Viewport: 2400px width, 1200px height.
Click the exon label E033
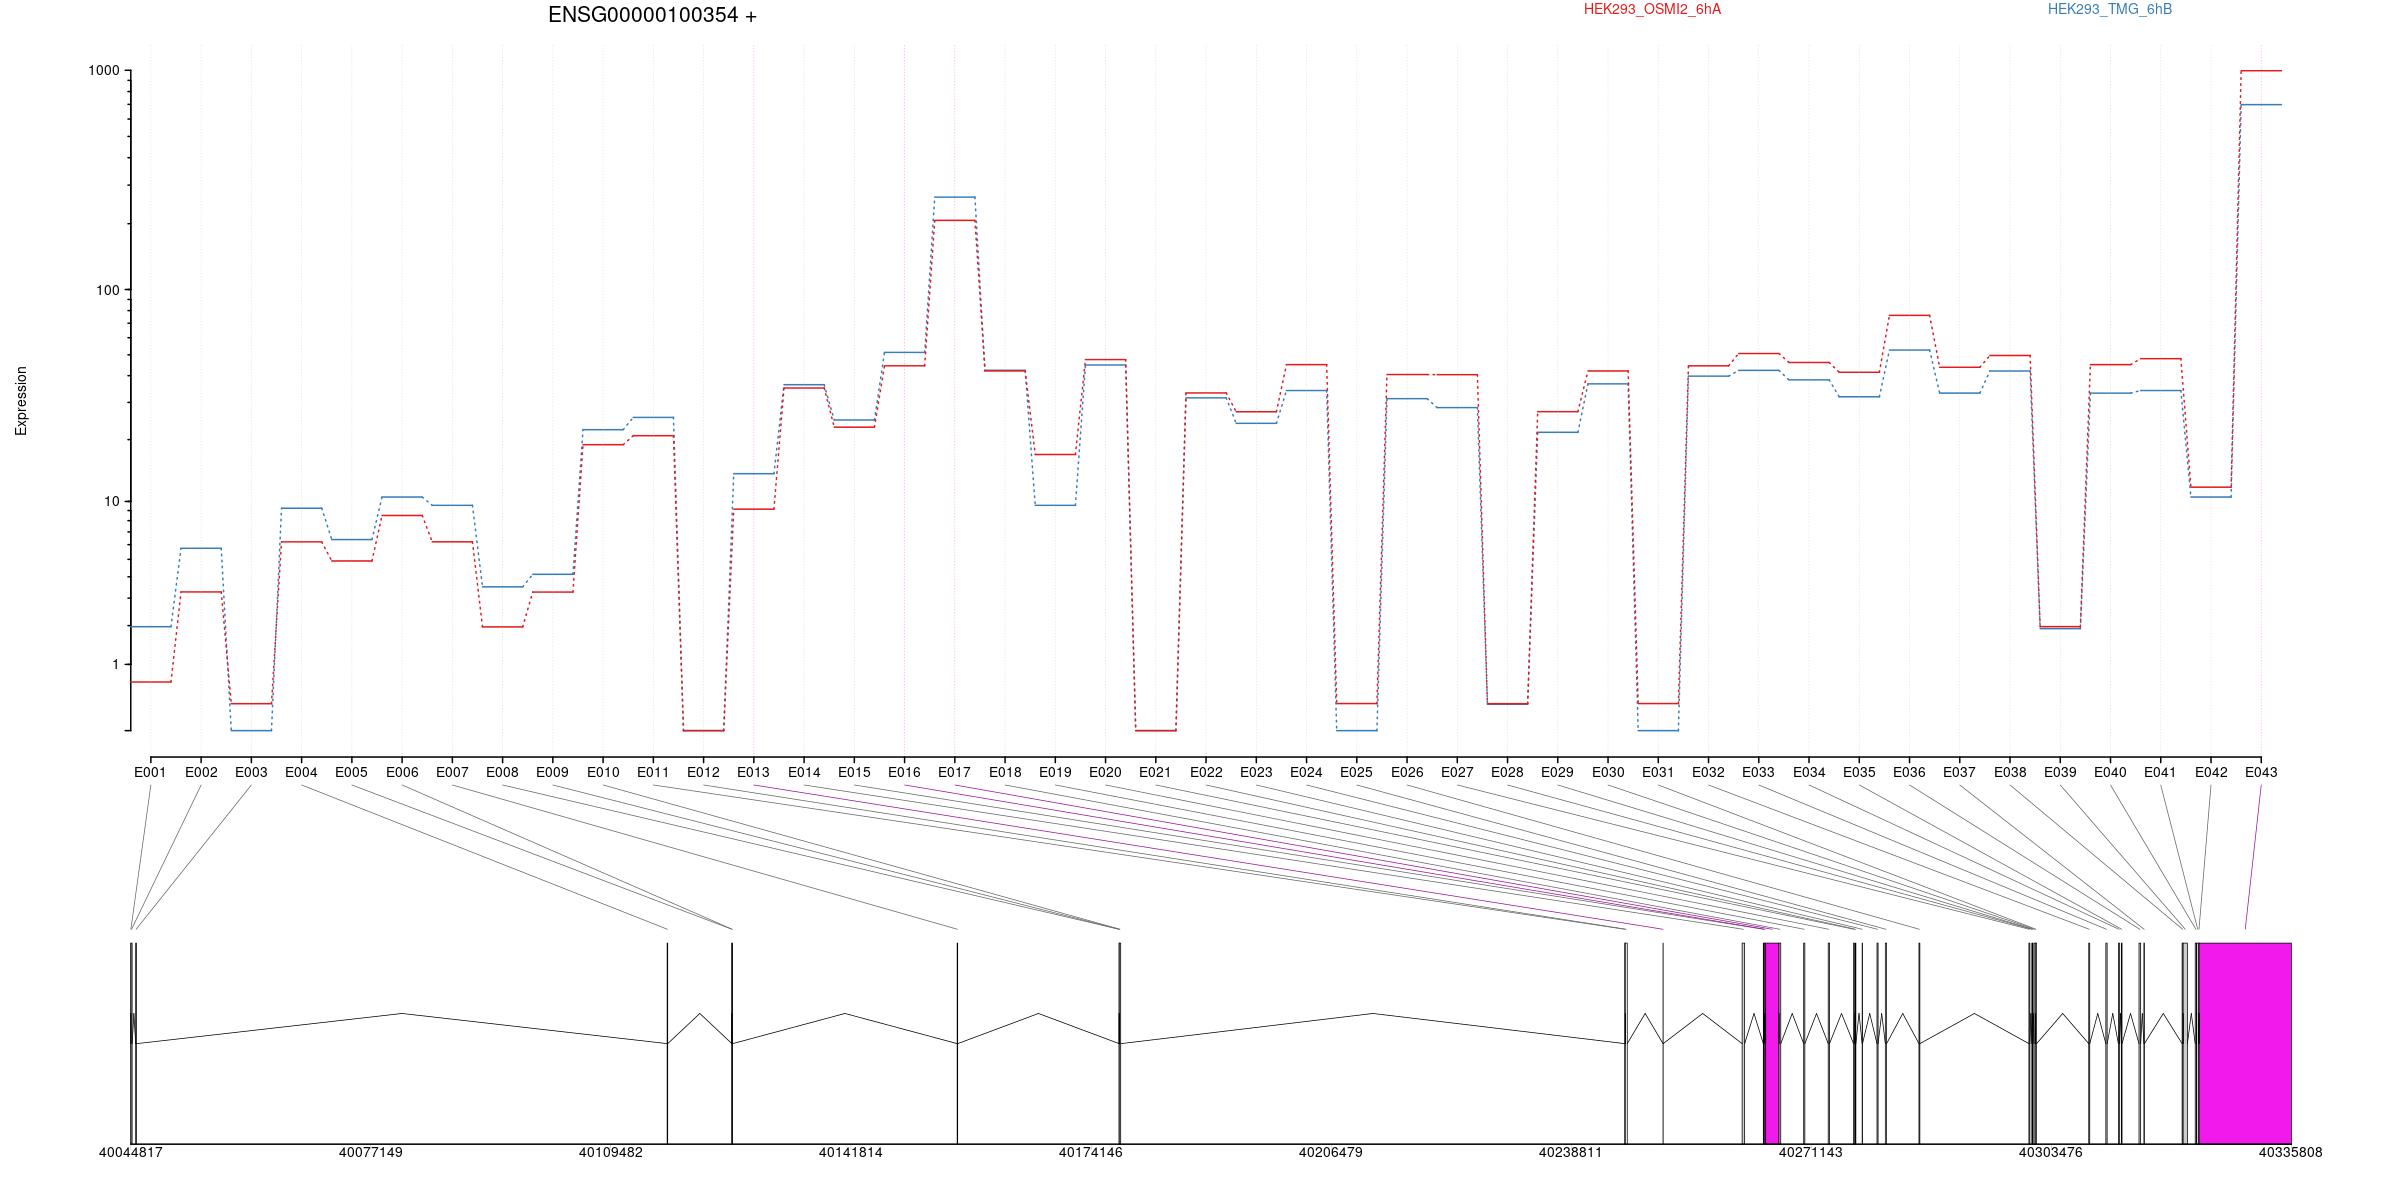(1758, 772)
